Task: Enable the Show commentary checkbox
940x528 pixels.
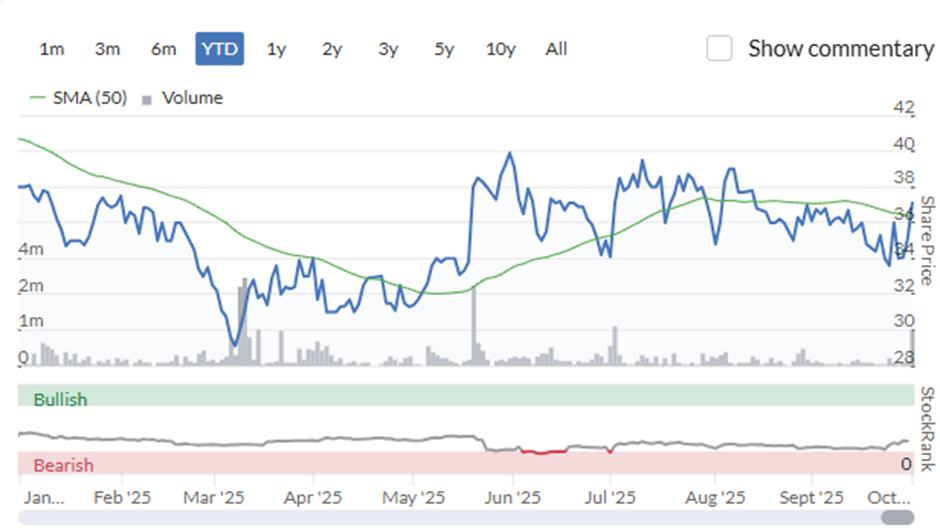Action: (x=720, y=48)
